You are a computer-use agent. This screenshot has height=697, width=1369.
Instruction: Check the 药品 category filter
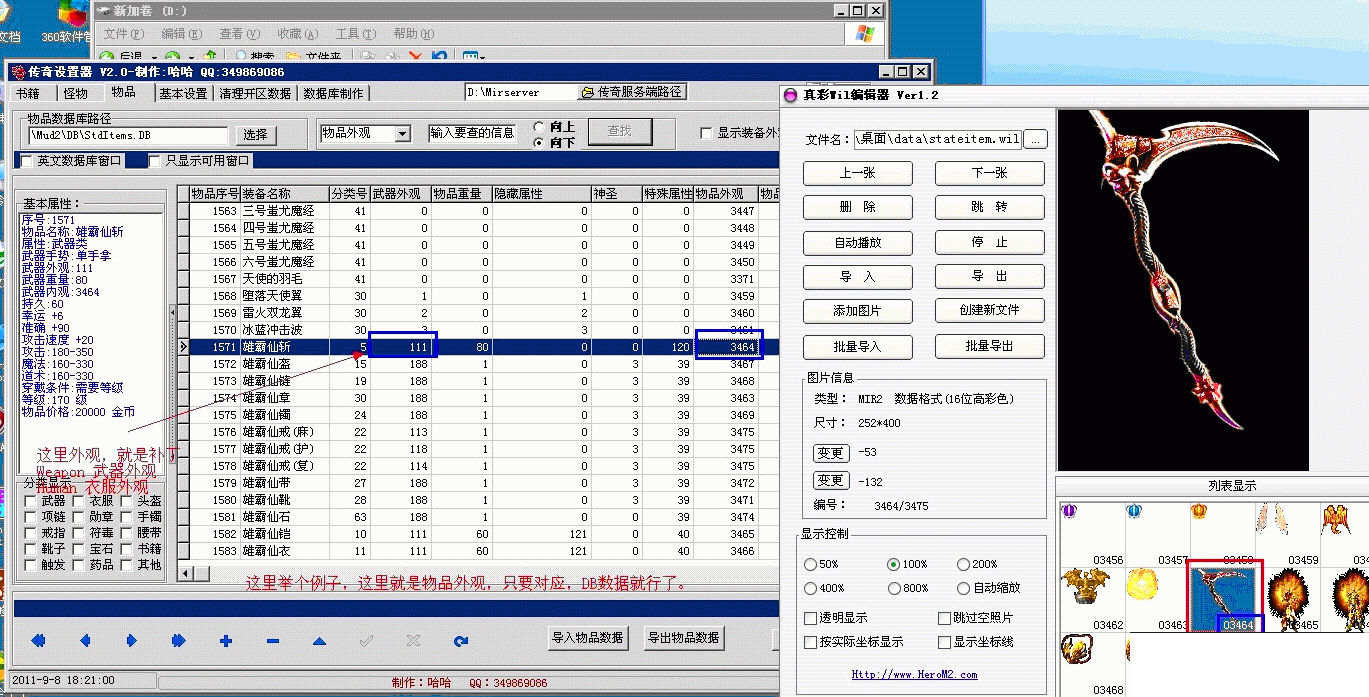pos(79,565)
